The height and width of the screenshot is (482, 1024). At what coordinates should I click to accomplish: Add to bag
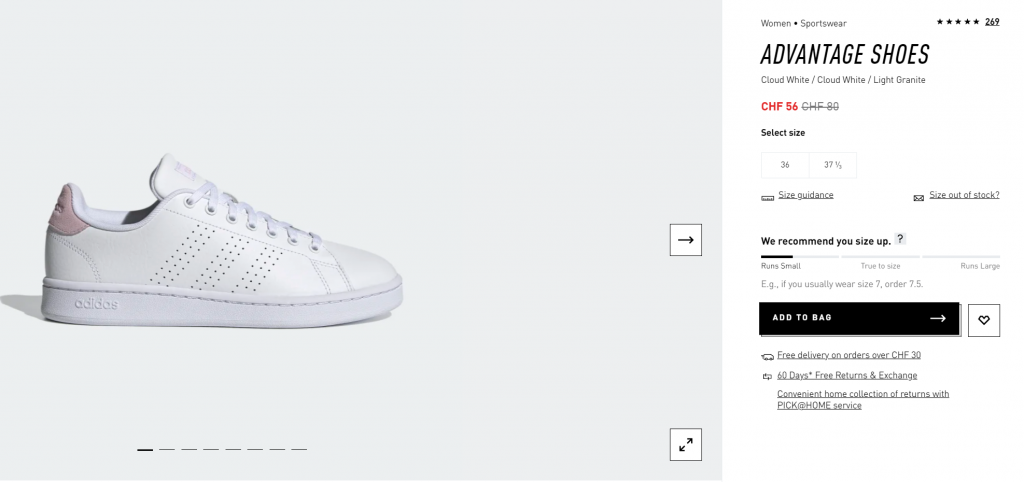[x=859, y=318]
